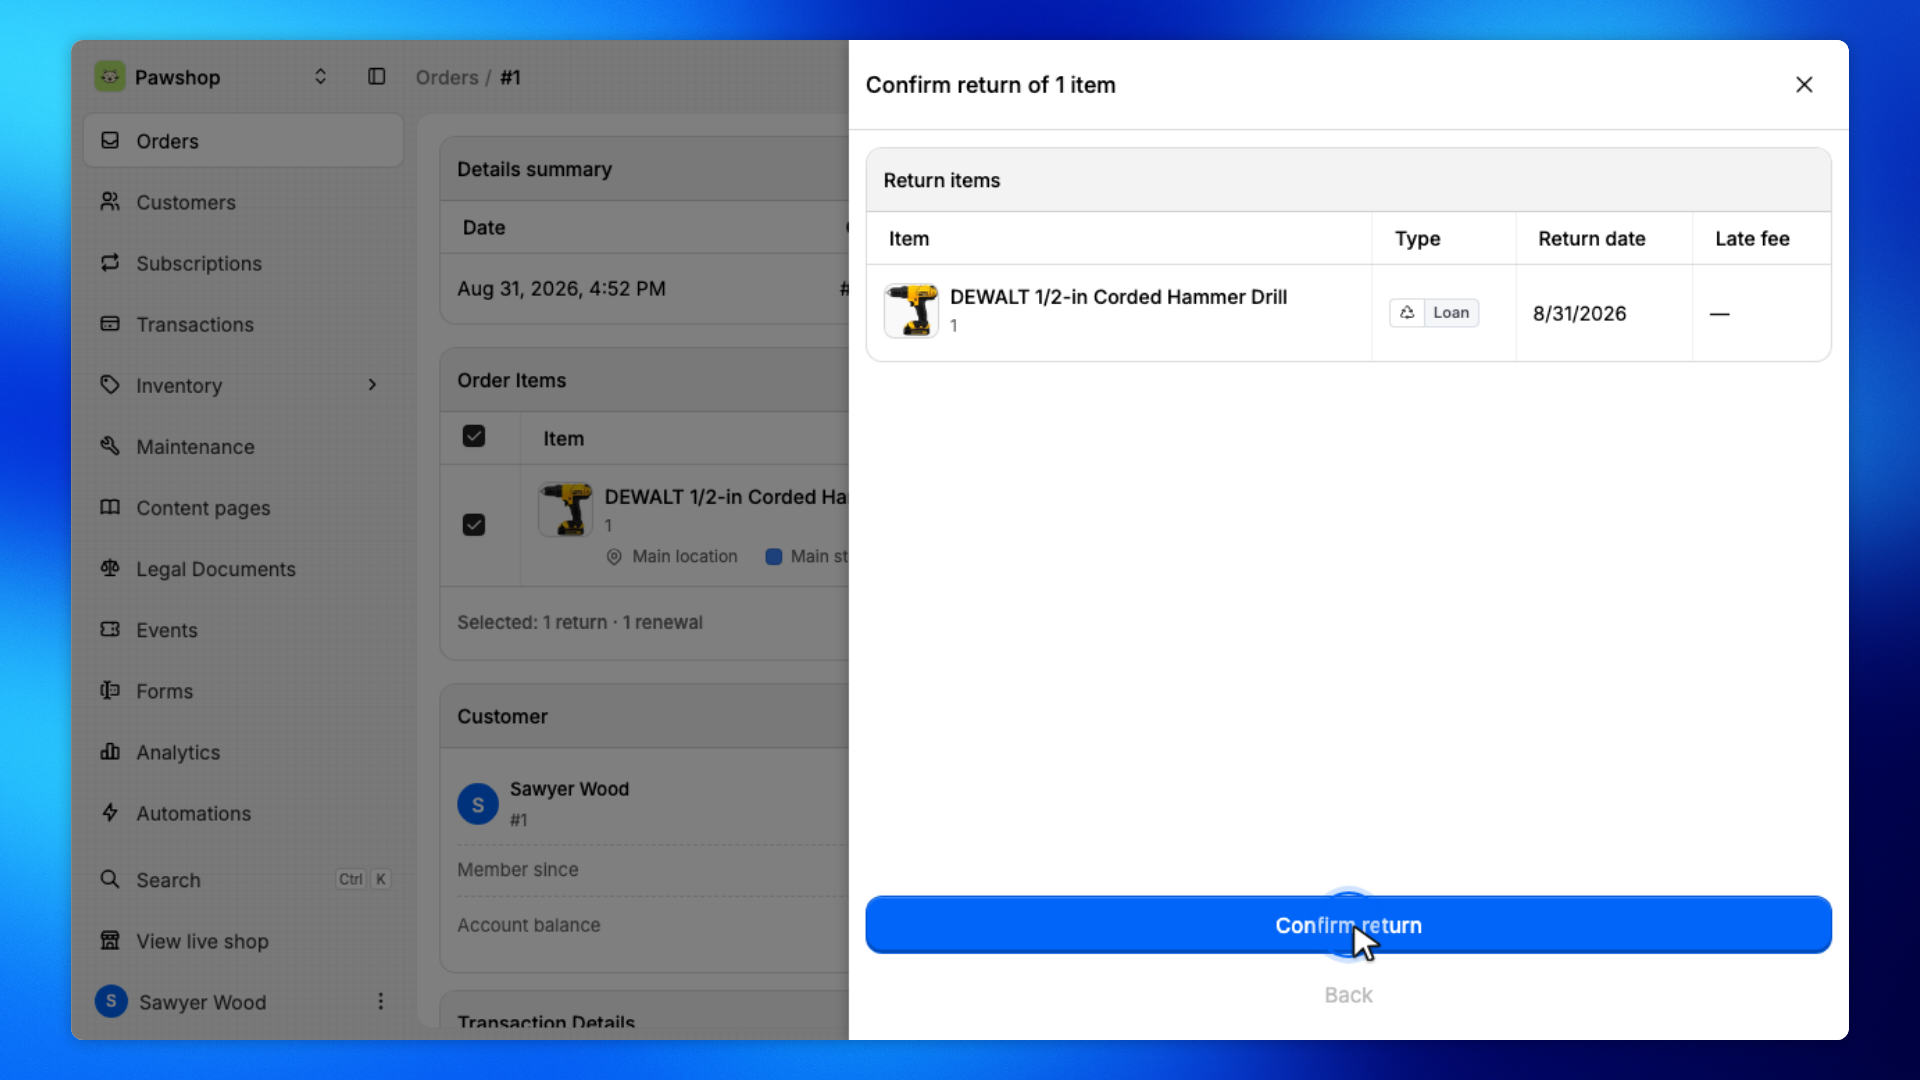Image resolution: width=1920 pixels, height=1080 pixels.
Task: Click the DEWALT drill thumbnail in Order Items
Action: pyautogui.click(x=566, y=509)
